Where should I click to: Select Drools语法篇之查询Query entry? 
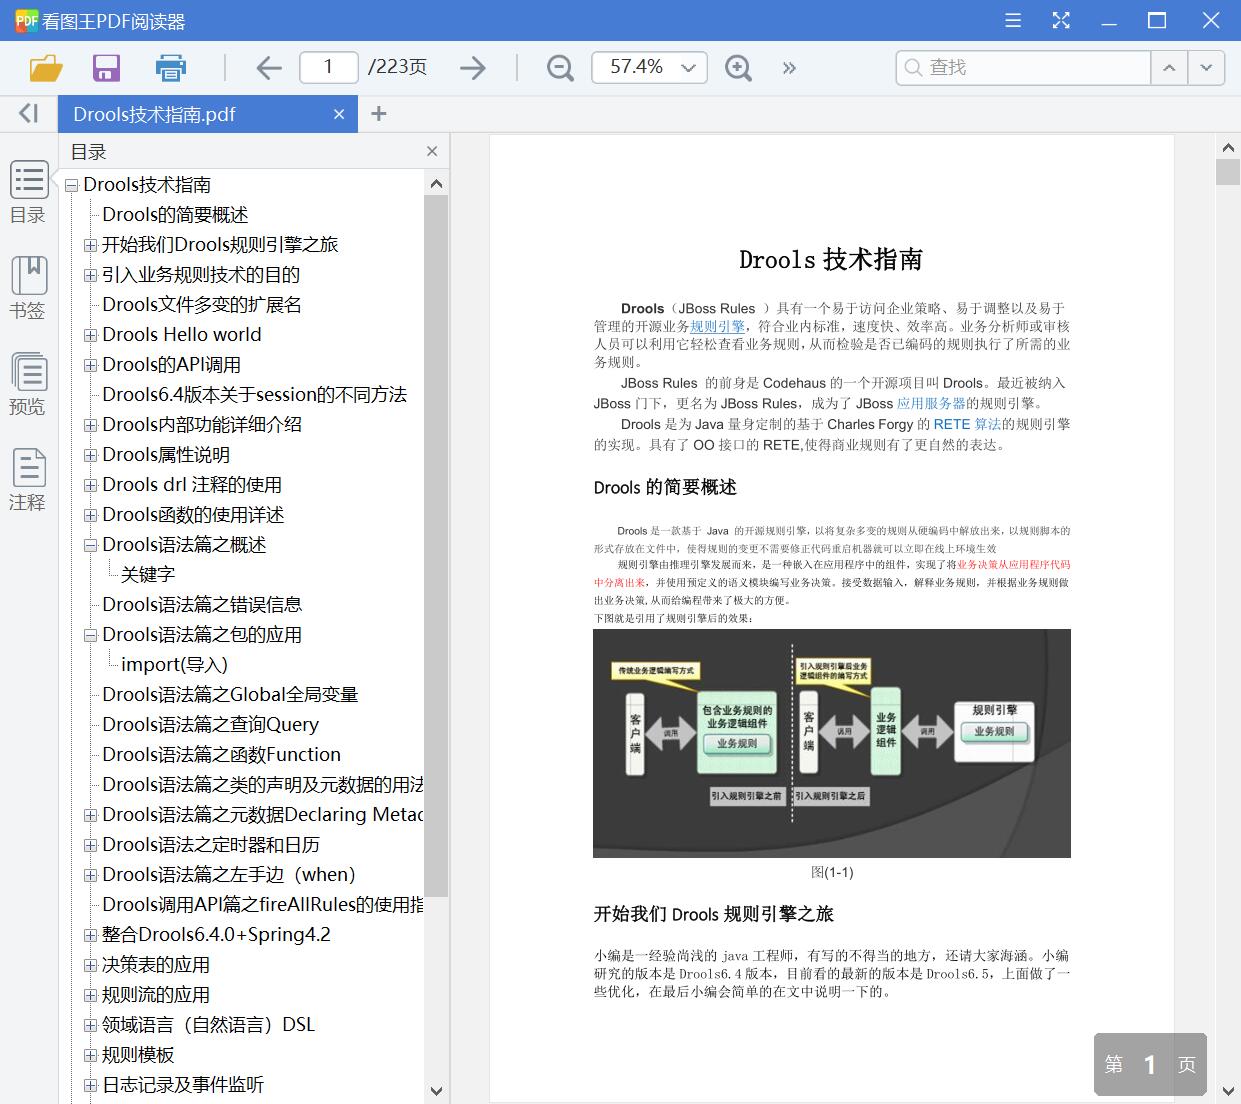click(x=210, y=724)
